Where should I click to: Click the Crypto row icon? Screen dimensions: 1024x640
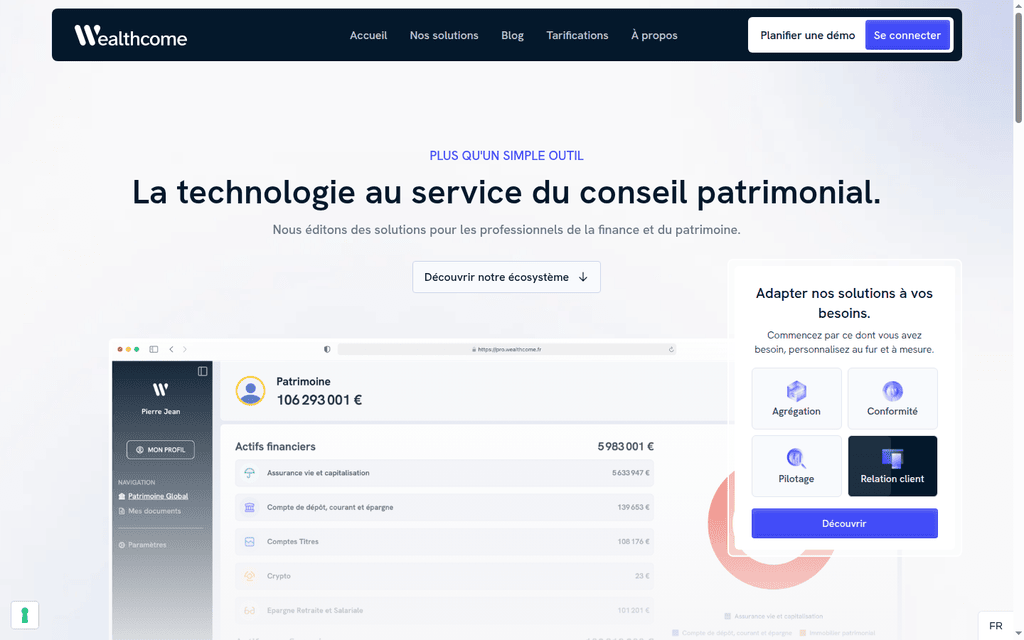point(249,576)
